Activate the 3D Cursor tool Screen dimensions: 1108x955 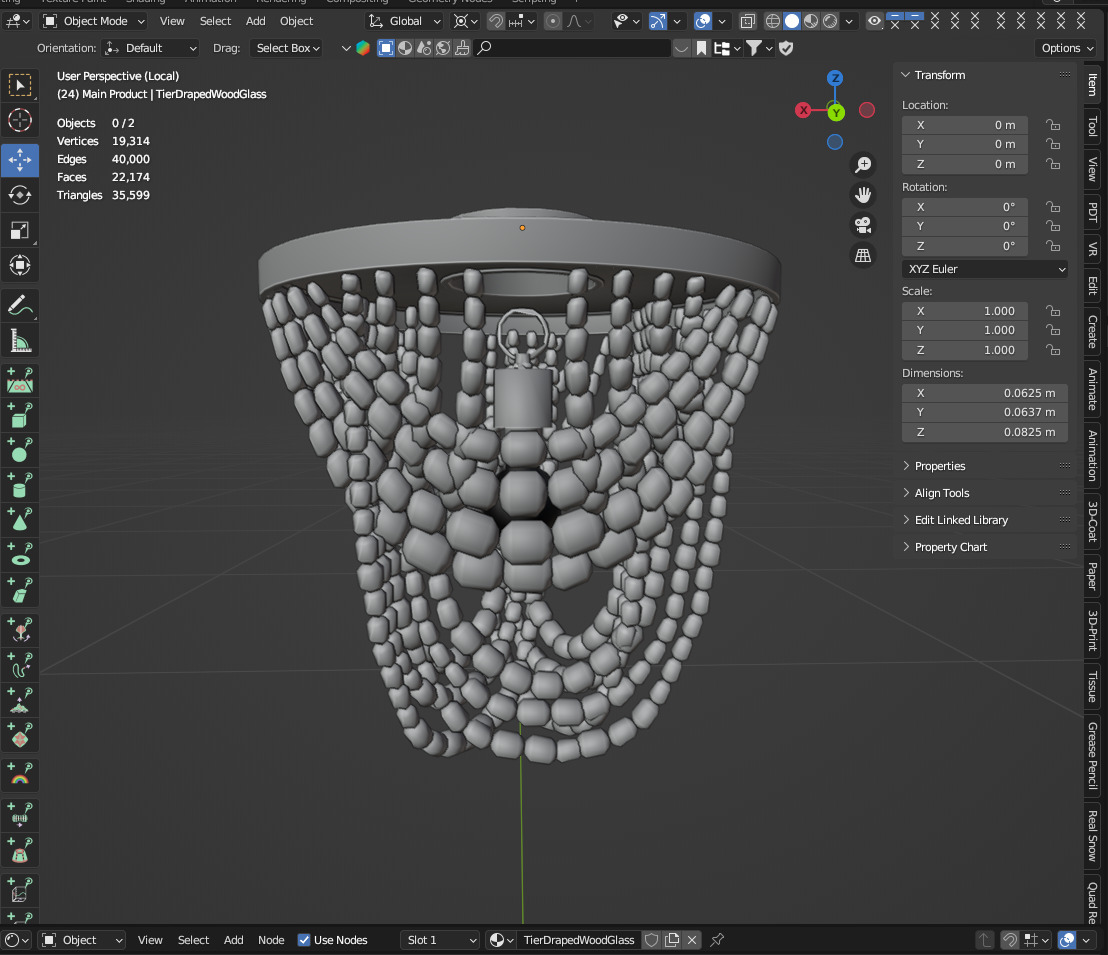(20, 121)
